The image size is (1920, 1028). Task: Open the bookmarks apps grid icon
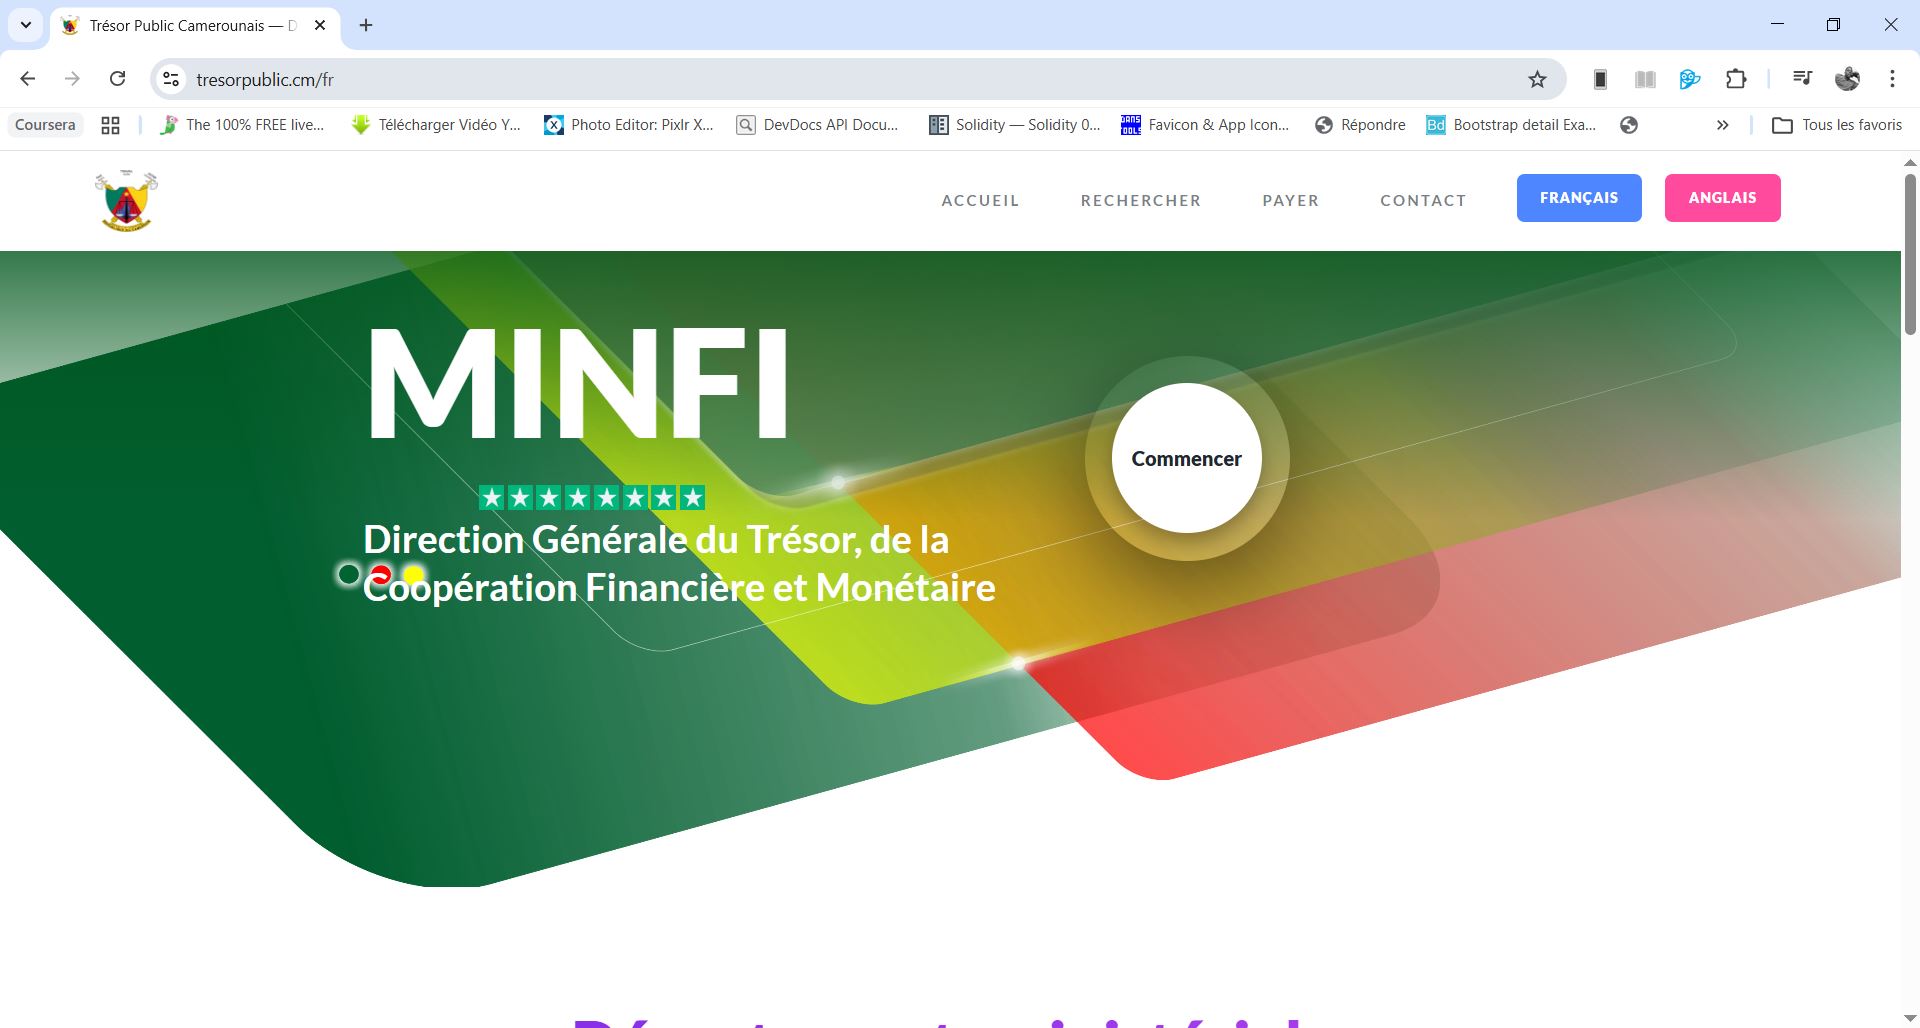110,125
